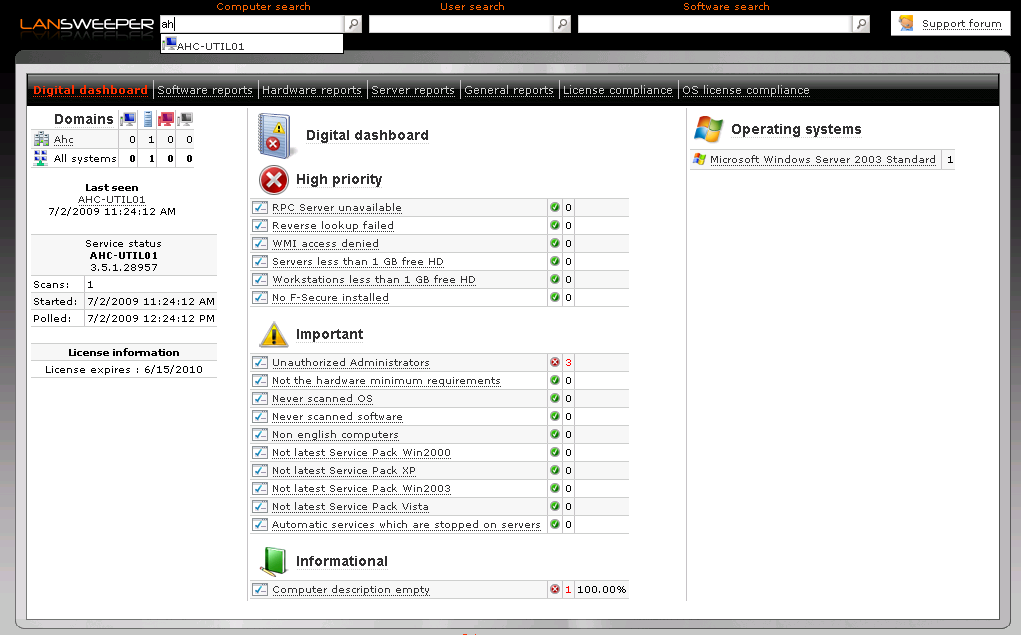Toggle the Computer description empty checkbox

[260, 590]
